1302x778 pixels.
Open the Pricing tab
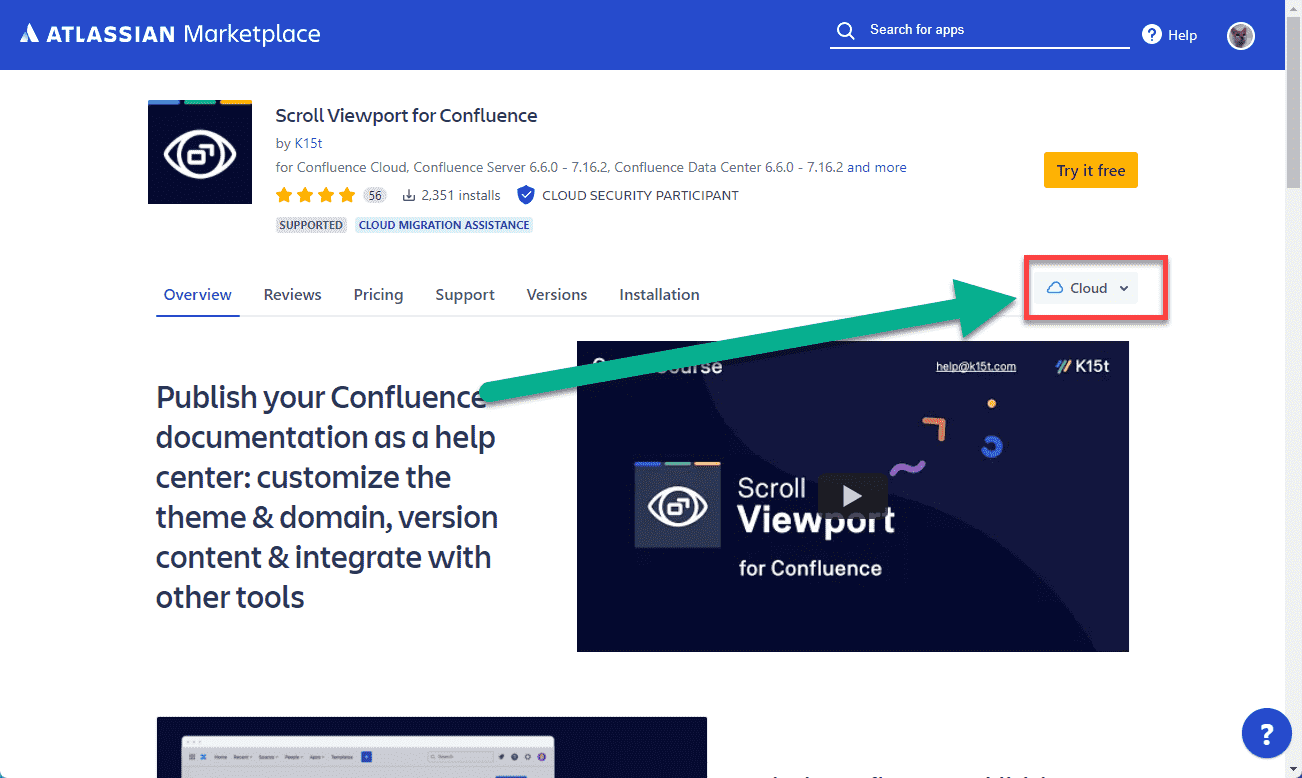pos(379,295)
